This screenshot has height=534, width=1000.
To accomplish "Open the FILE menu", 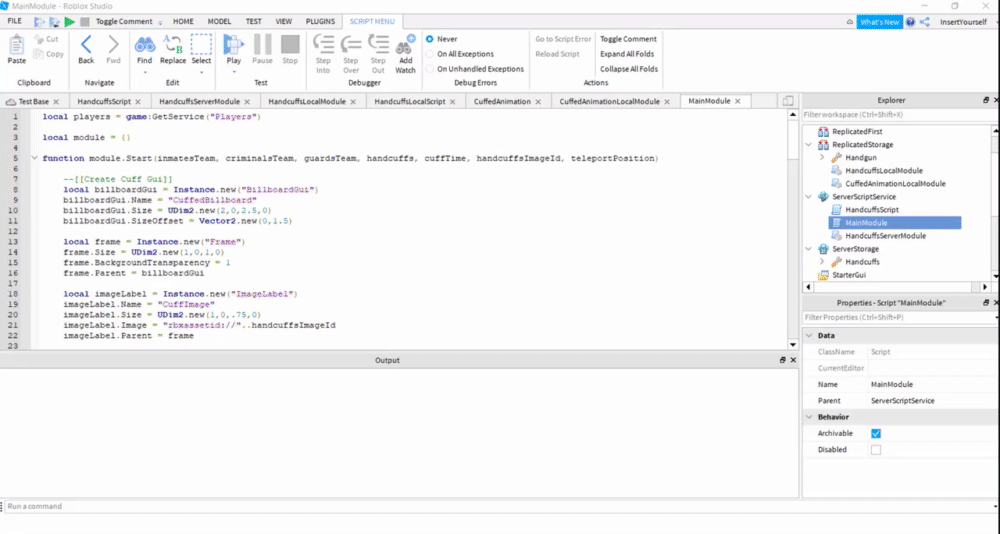I will [15, 22].
